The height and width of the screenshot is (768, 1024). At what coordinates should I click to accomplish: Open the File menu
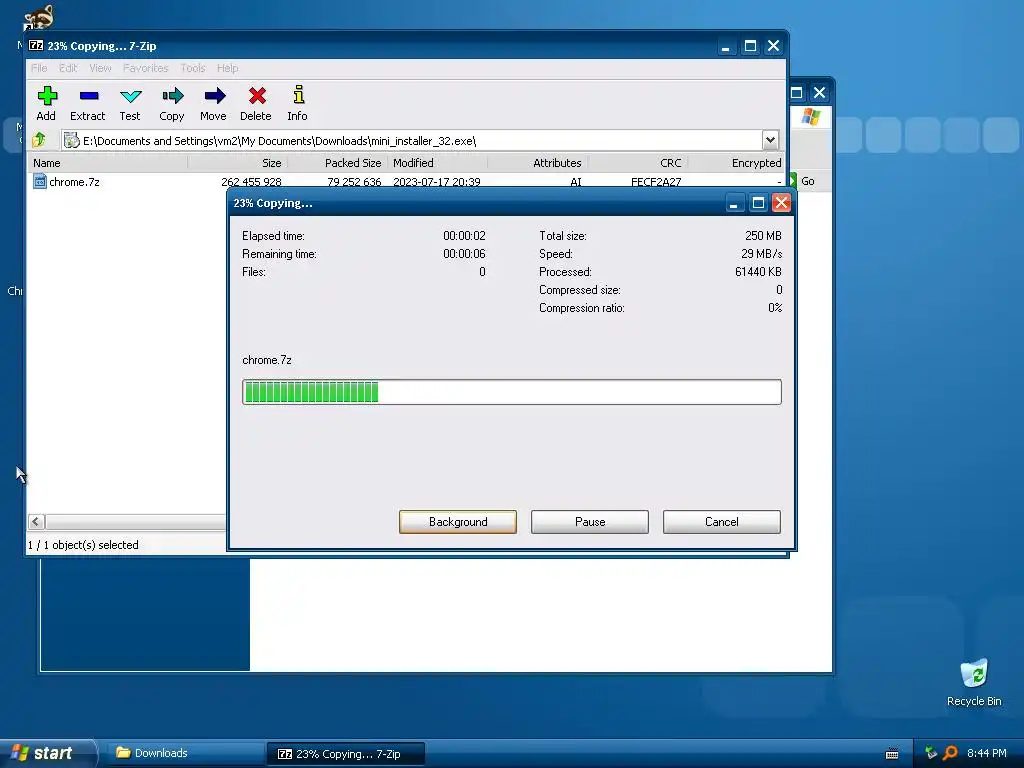(39, 68)
